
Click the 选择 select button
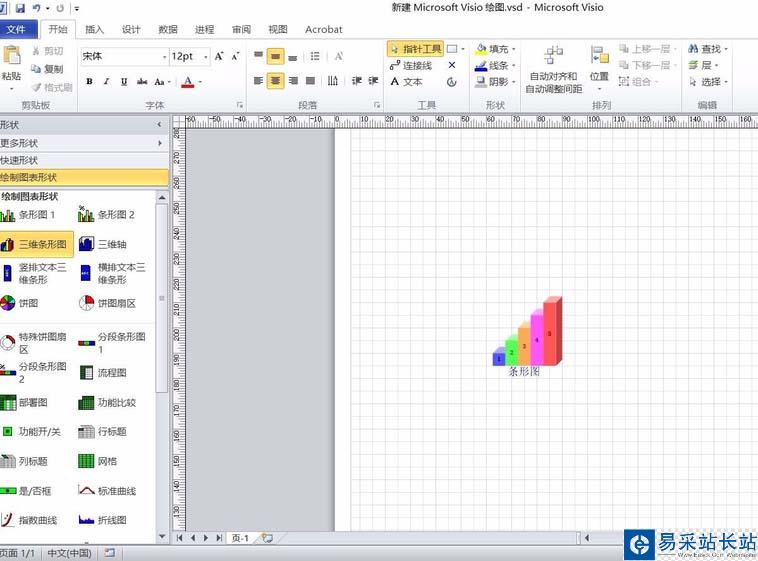(708, 82)
